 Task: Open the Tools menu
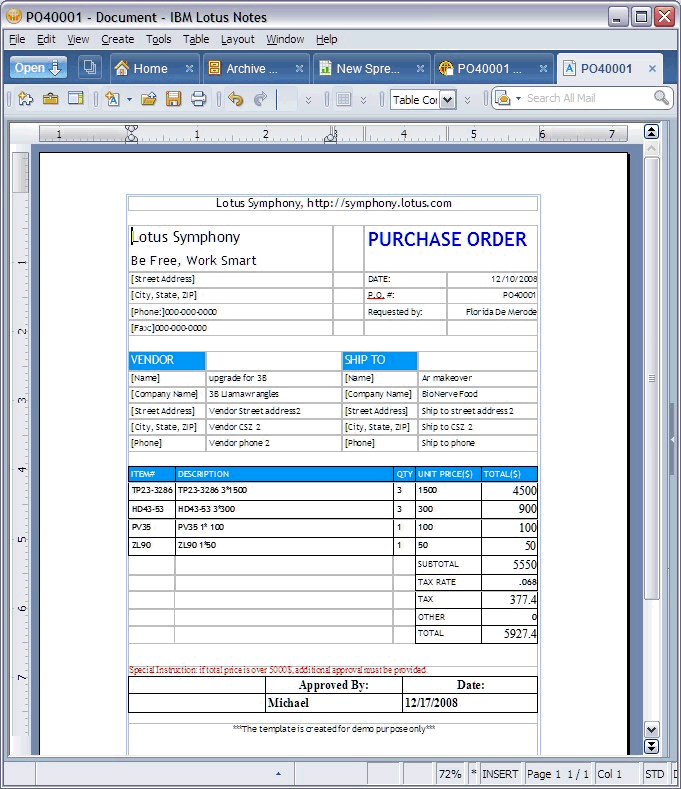click(x=159, y=39)
